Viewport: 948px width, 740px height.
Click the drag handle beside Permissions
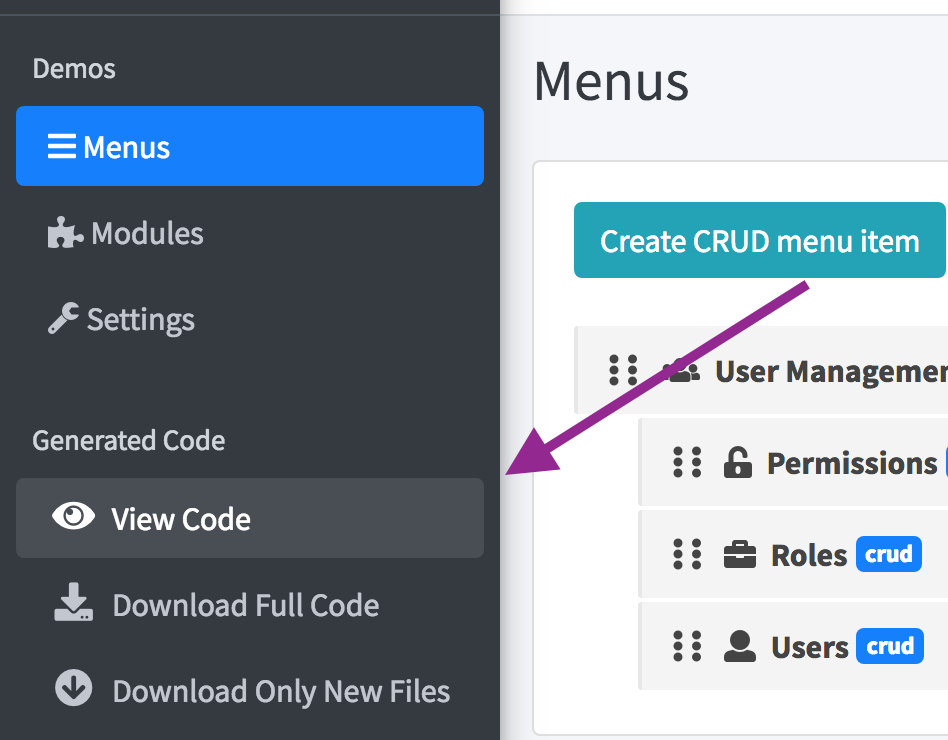[687, 462]
